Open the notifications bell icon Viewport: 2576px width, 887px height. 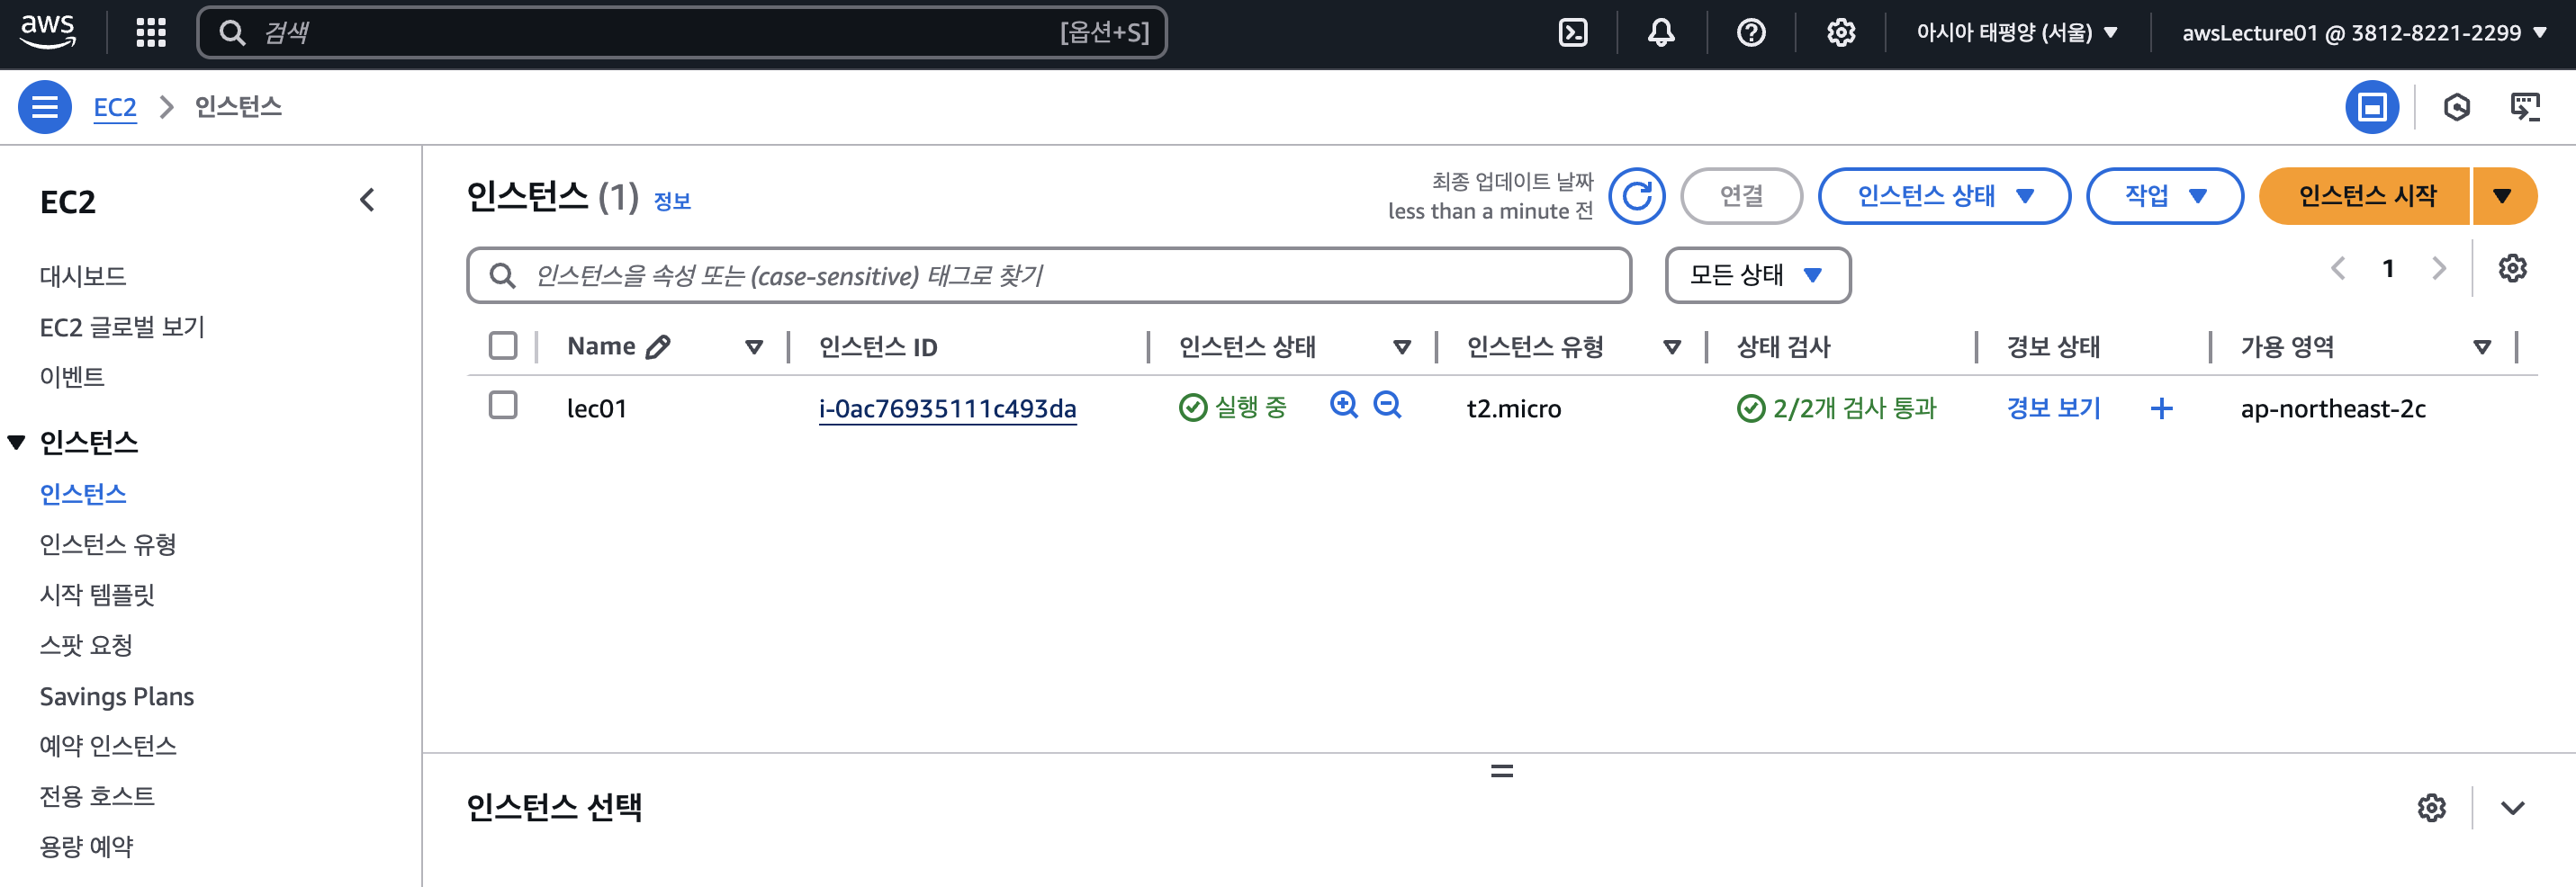(1661, 33)
